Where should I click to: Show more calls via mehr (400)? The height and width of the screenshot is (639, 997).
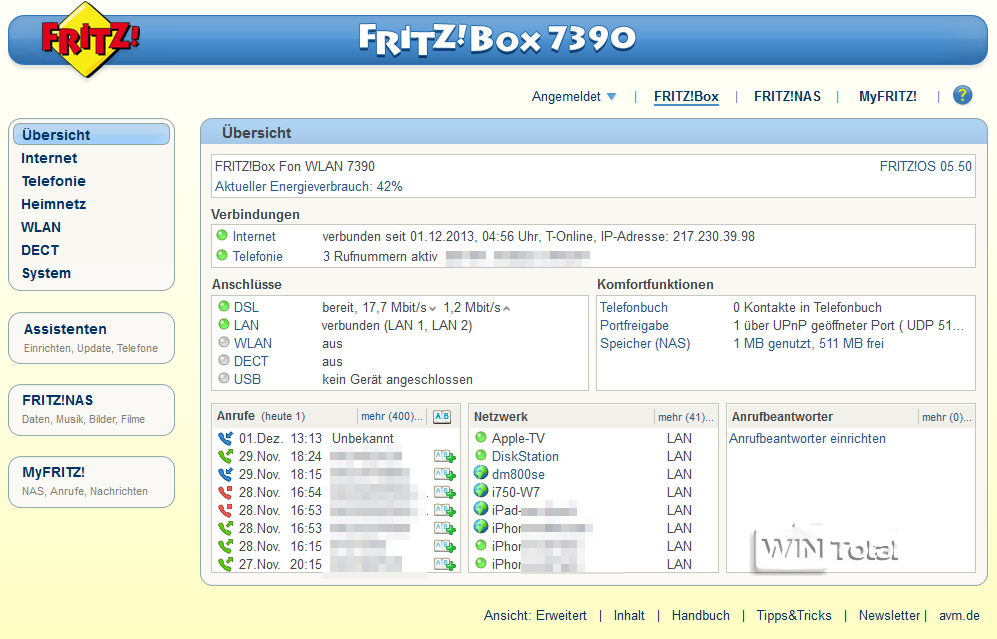(392, 416)
